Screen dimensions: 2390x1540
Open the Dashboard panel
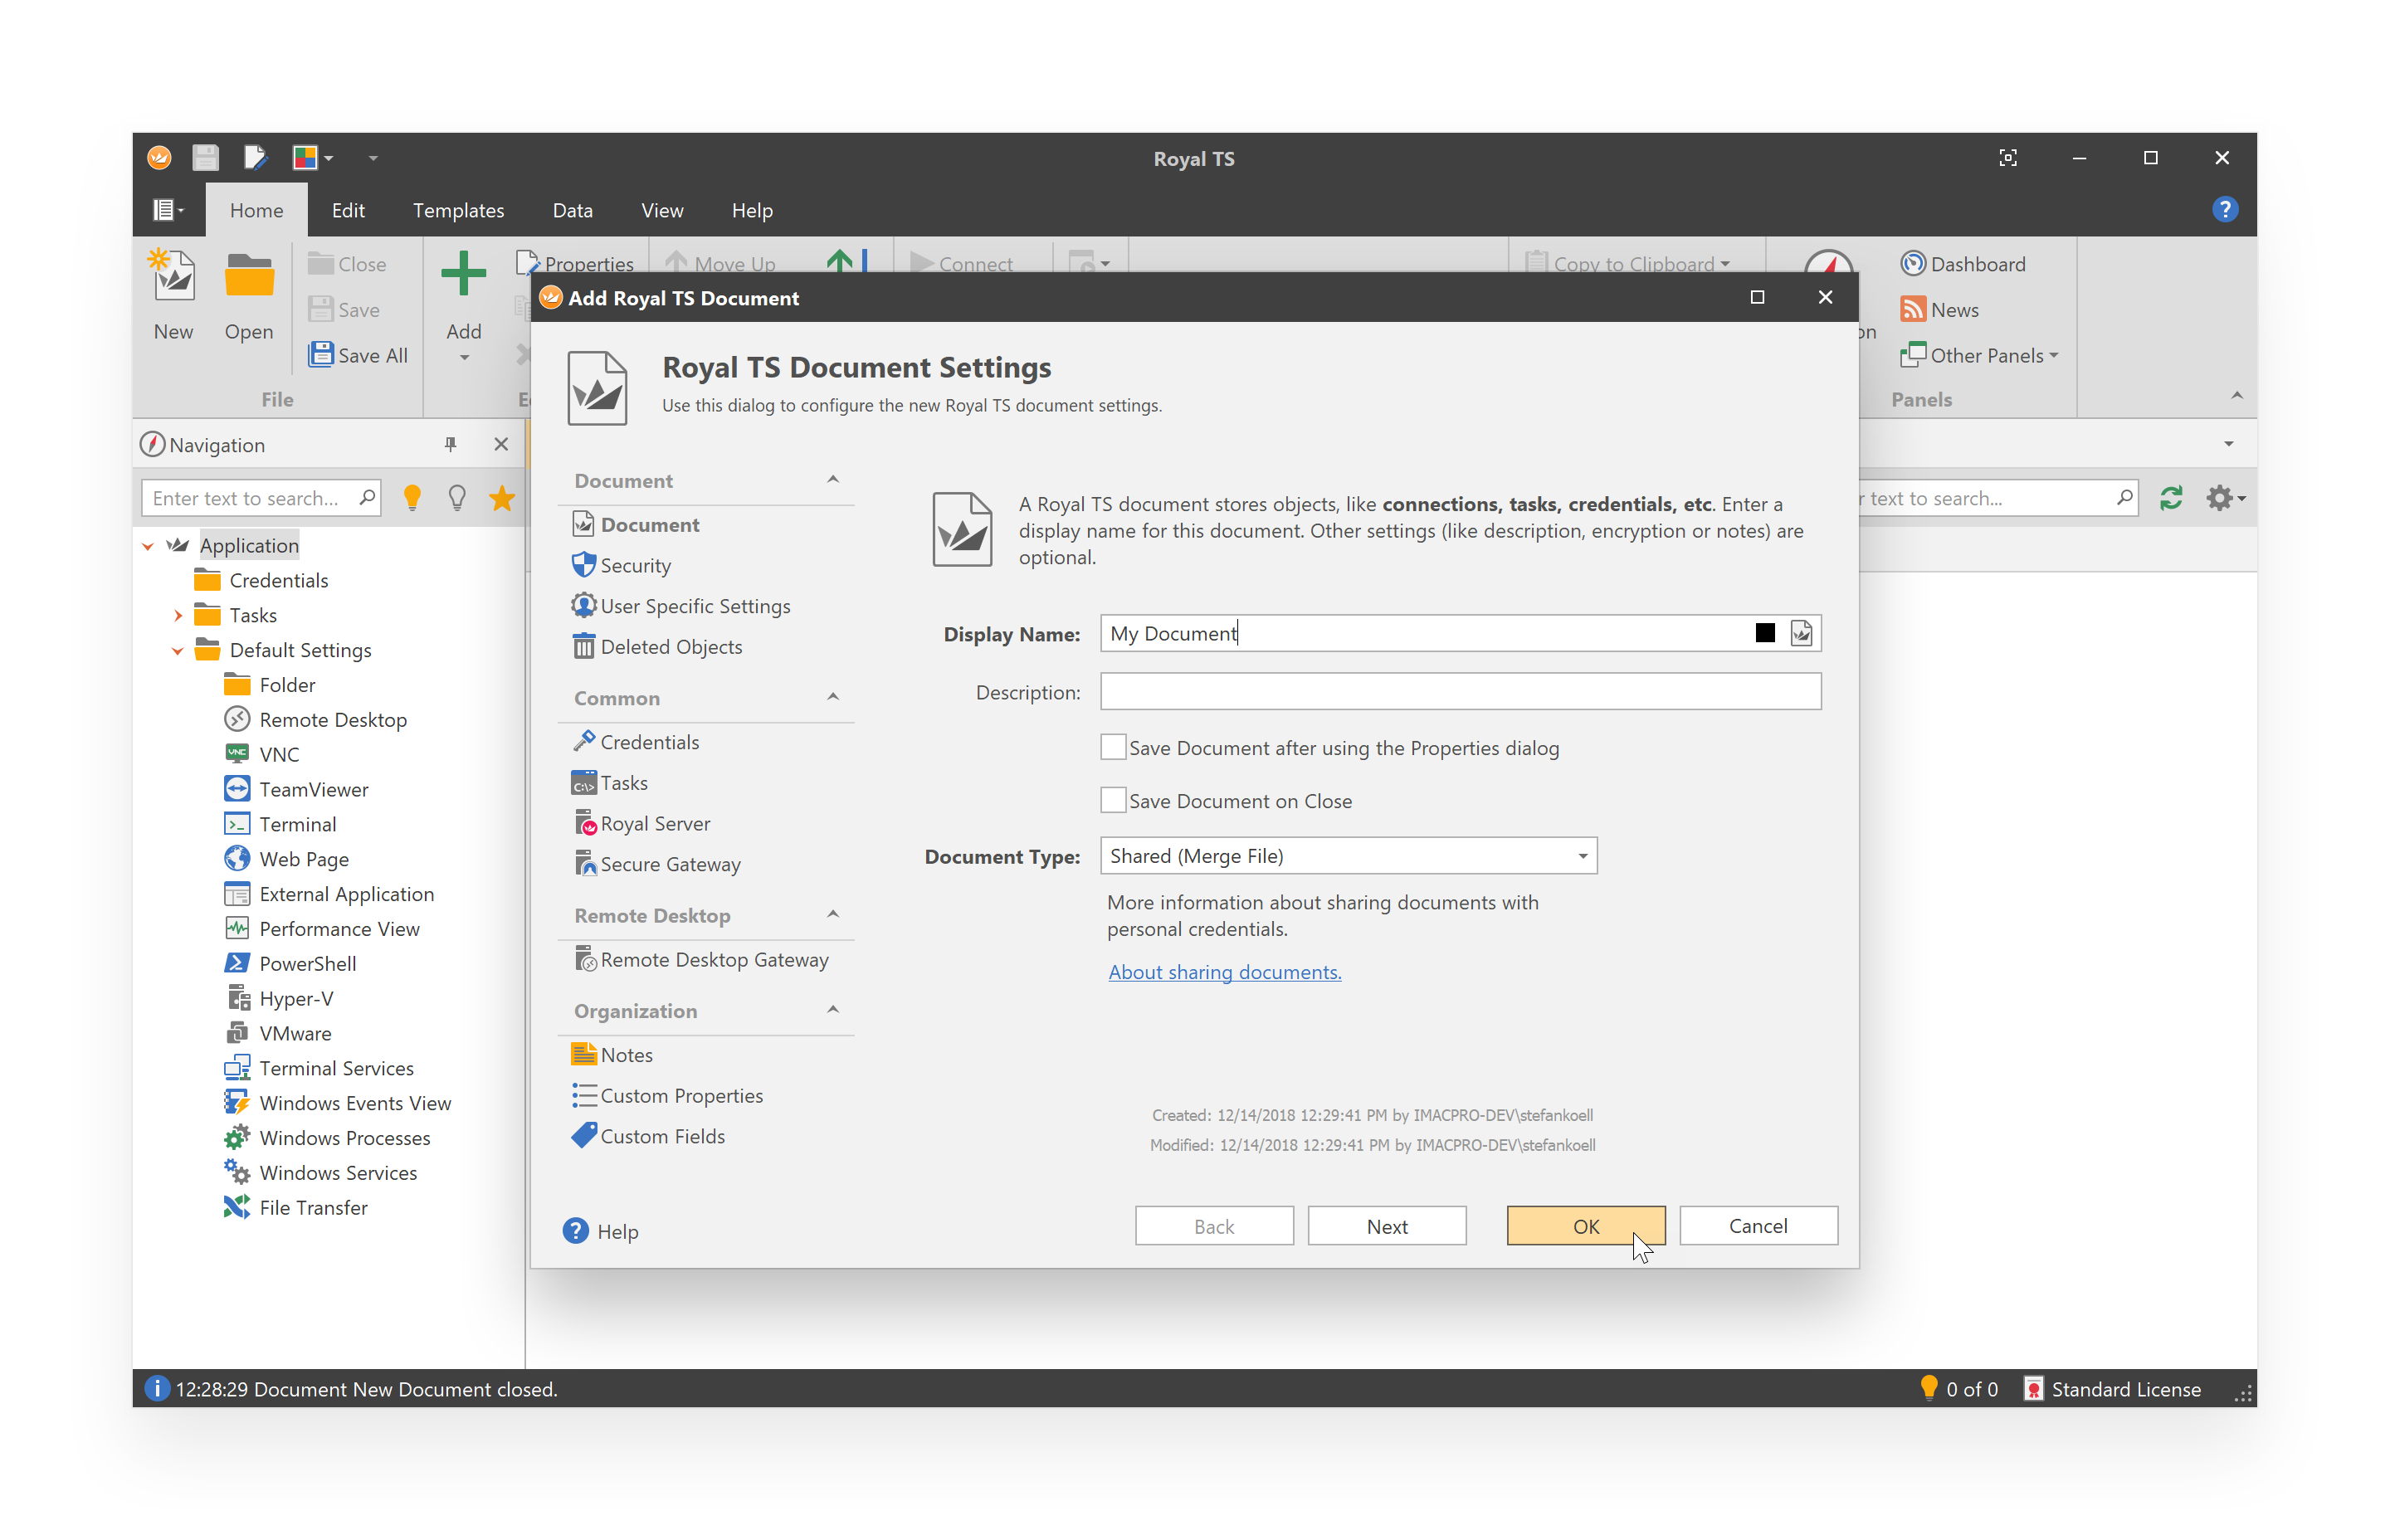[1963, 264]
